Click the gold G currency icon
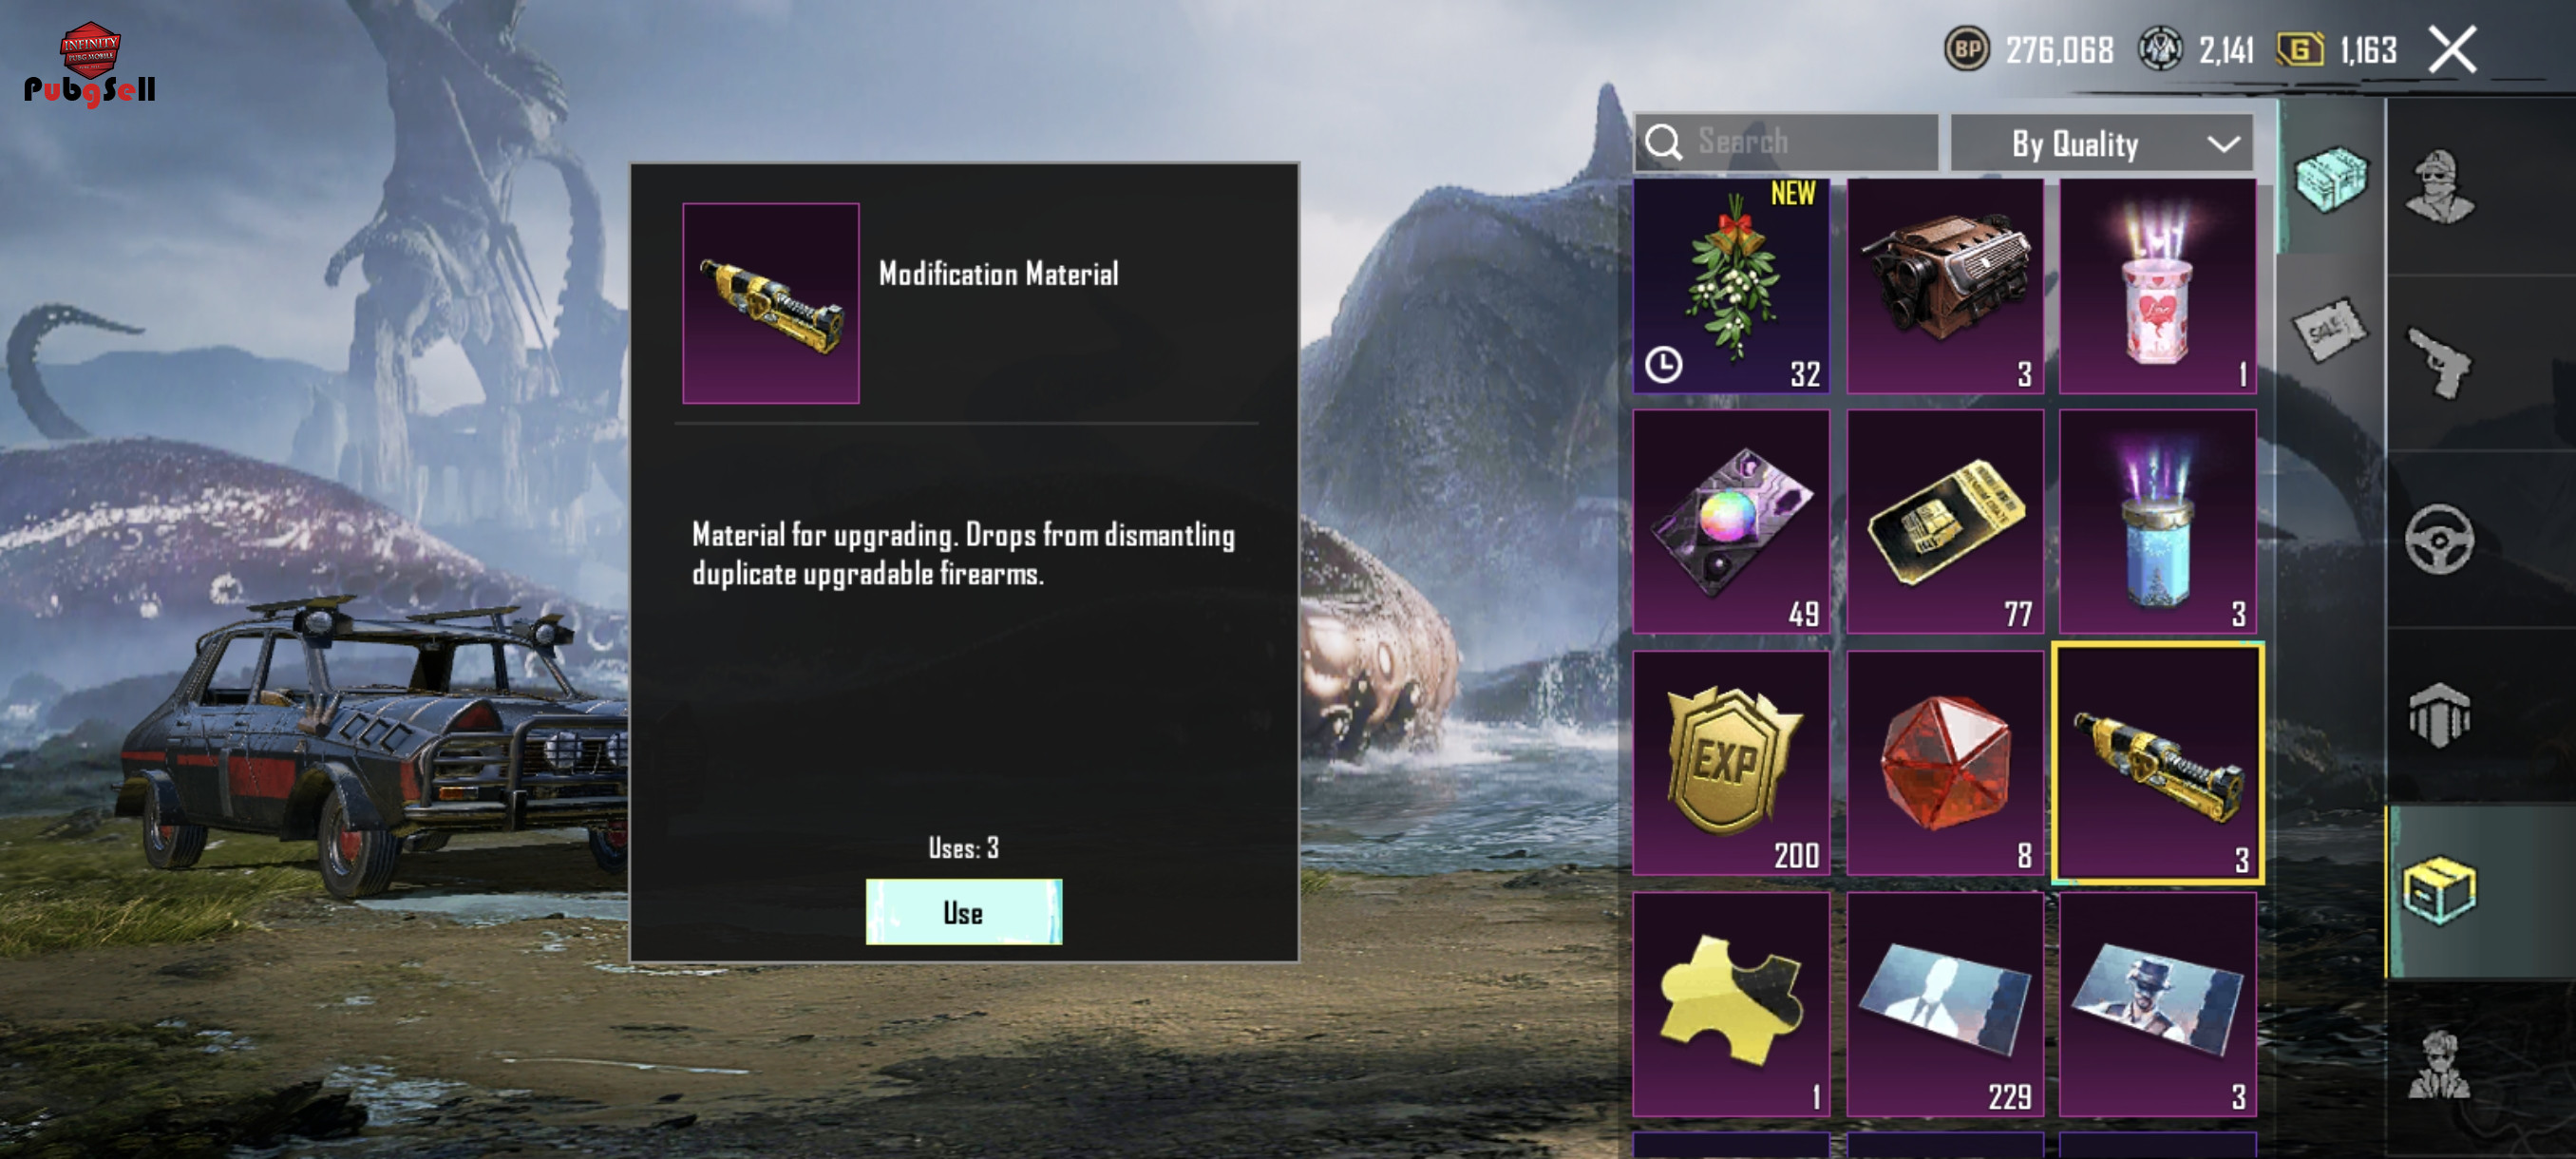The height and width of the screenshot is (1159, 2576). tap(2300, 49)
